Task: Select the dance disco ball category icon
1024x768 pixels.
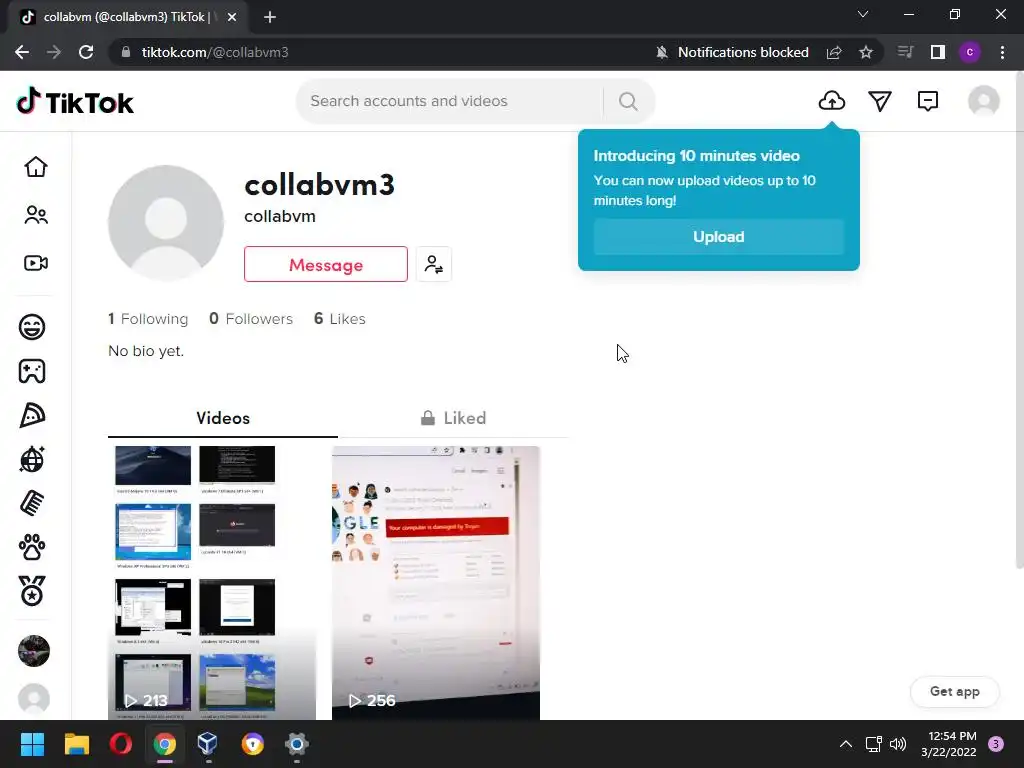Action: tap(32, 459)
